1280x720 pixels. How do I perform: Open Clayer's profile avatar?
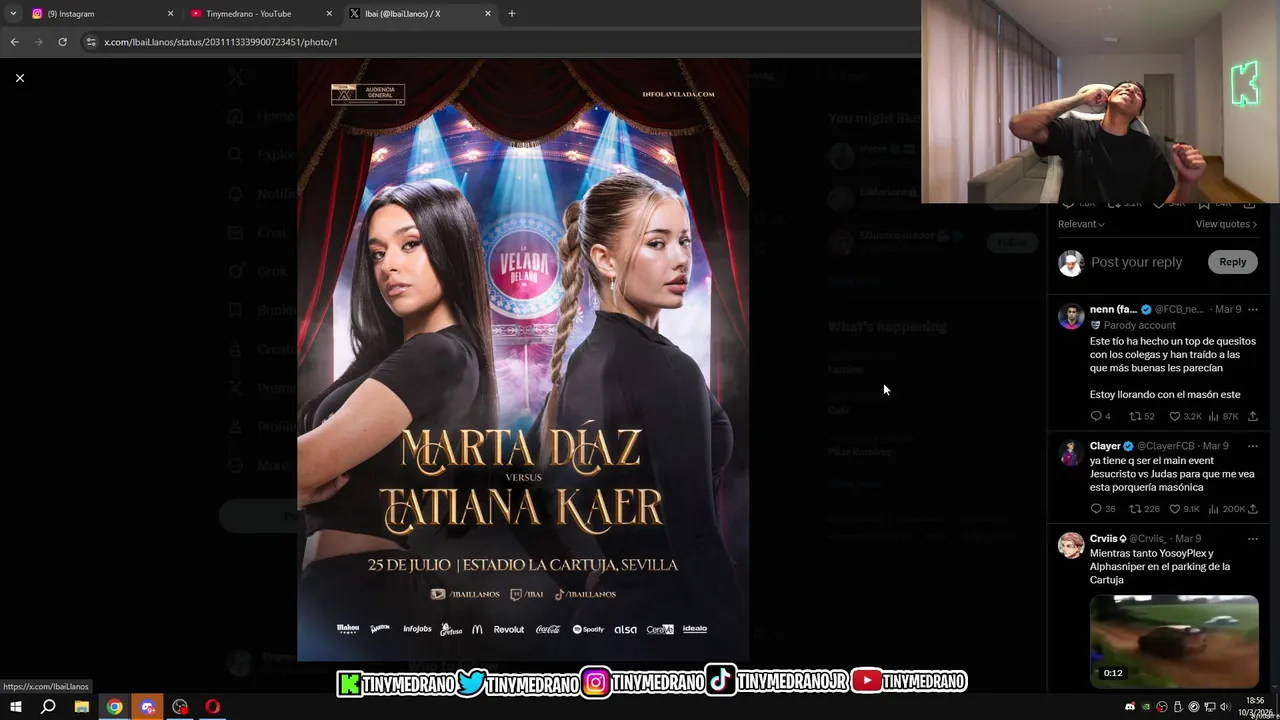click(1071, 453)
